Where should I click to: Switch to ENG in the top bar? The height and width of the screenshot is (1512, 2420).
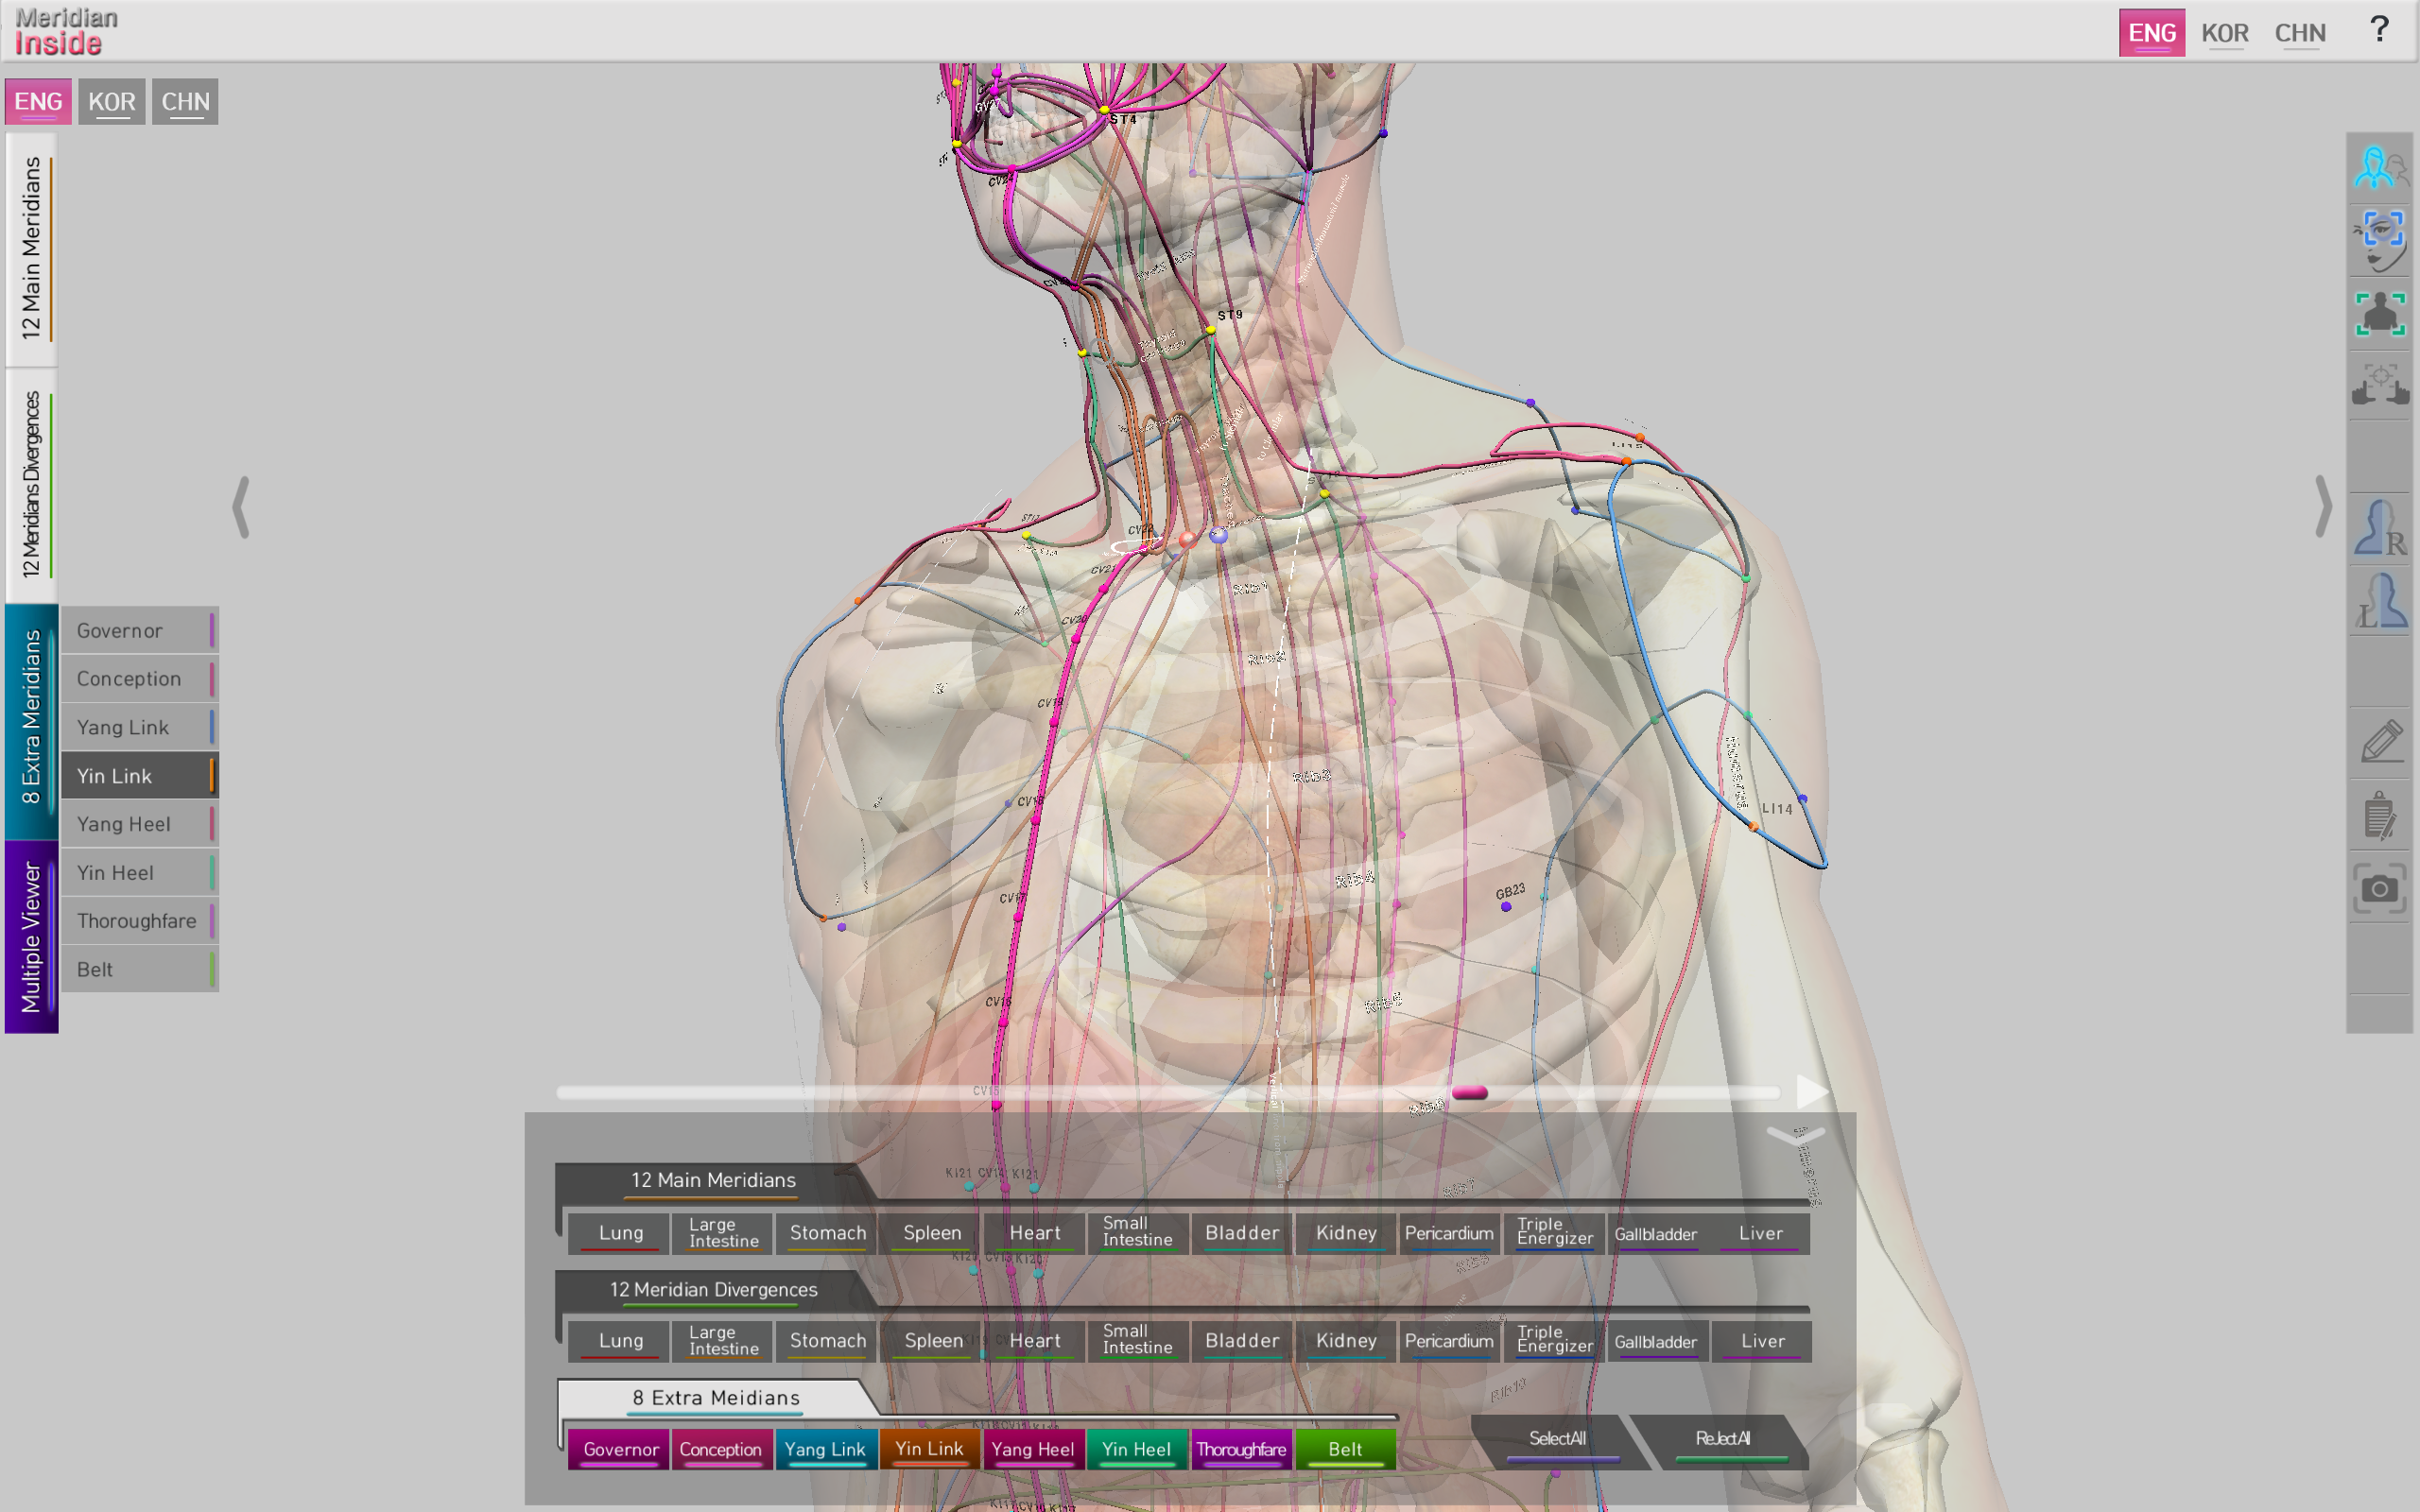[x=2152, y=33]
